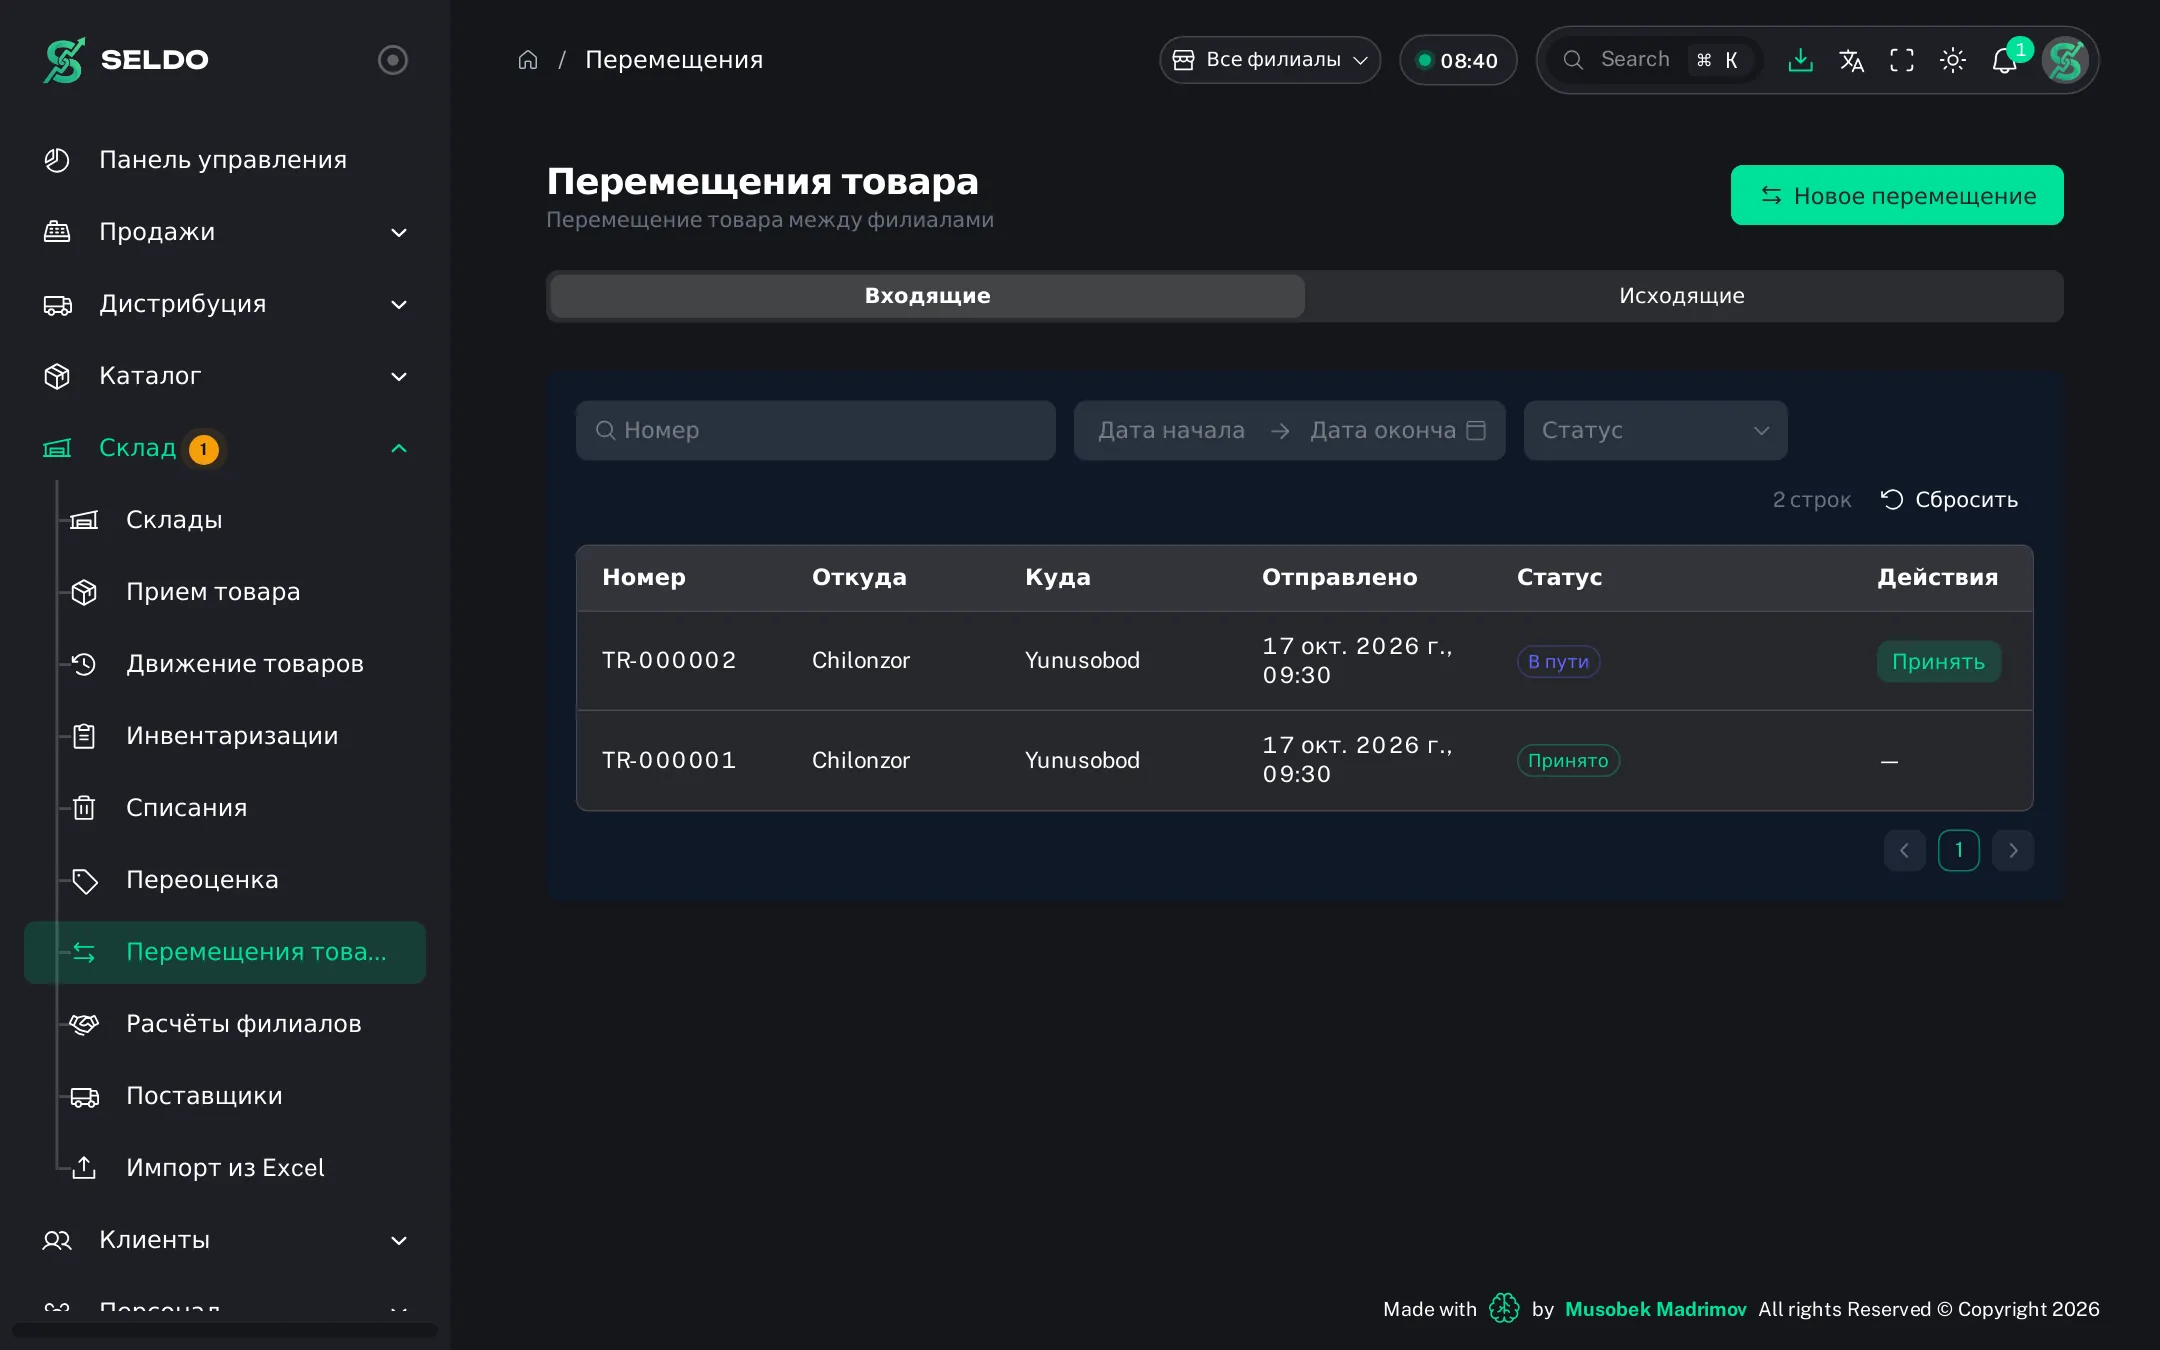Toggle fullscreen mode icon

pyautogui.click(x=1902, y=60)
